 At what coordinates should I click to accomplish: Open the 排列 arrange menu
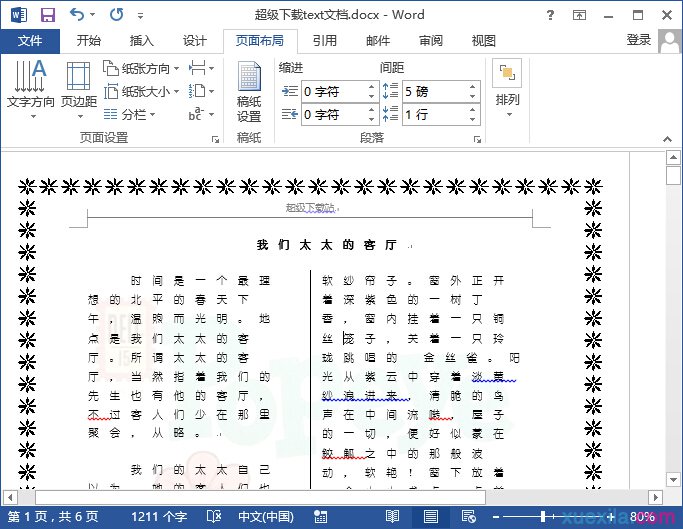[x=507, y=89]
